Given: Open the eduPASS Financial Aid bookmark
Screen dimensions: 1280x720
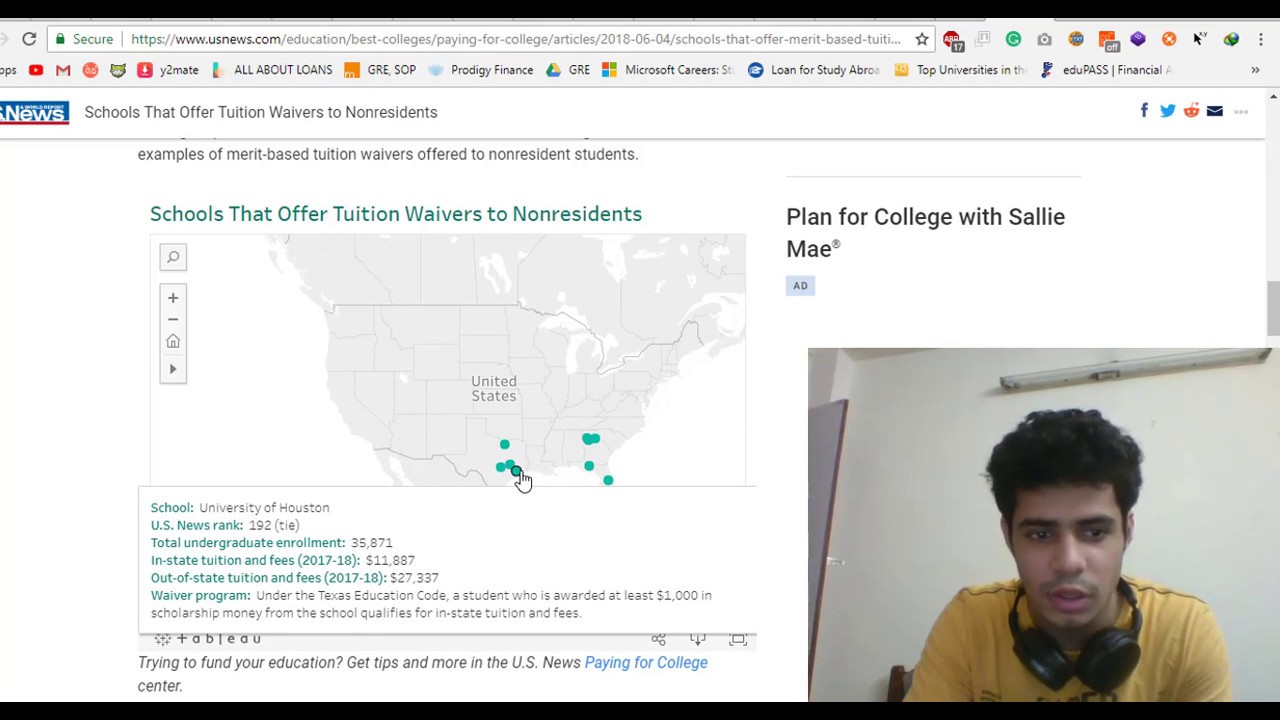Looking at the screenshot, I should point(1105,70).
